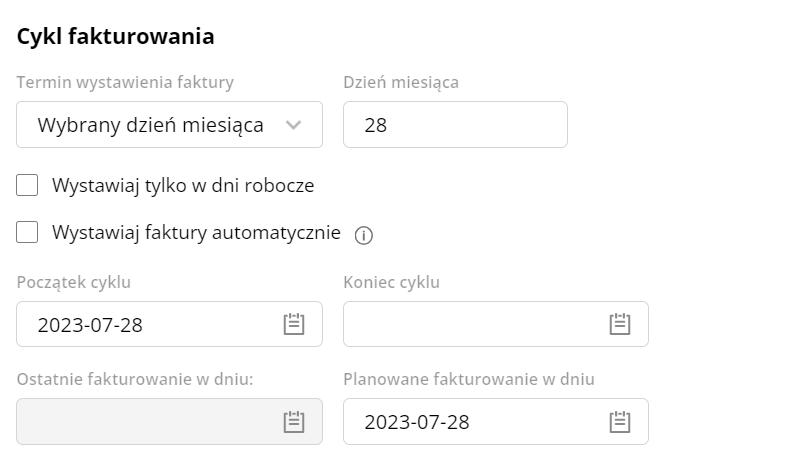Click label text Wystawiaj tylko w dni robocze
The image size is (795, 463).
click(183, 186)
